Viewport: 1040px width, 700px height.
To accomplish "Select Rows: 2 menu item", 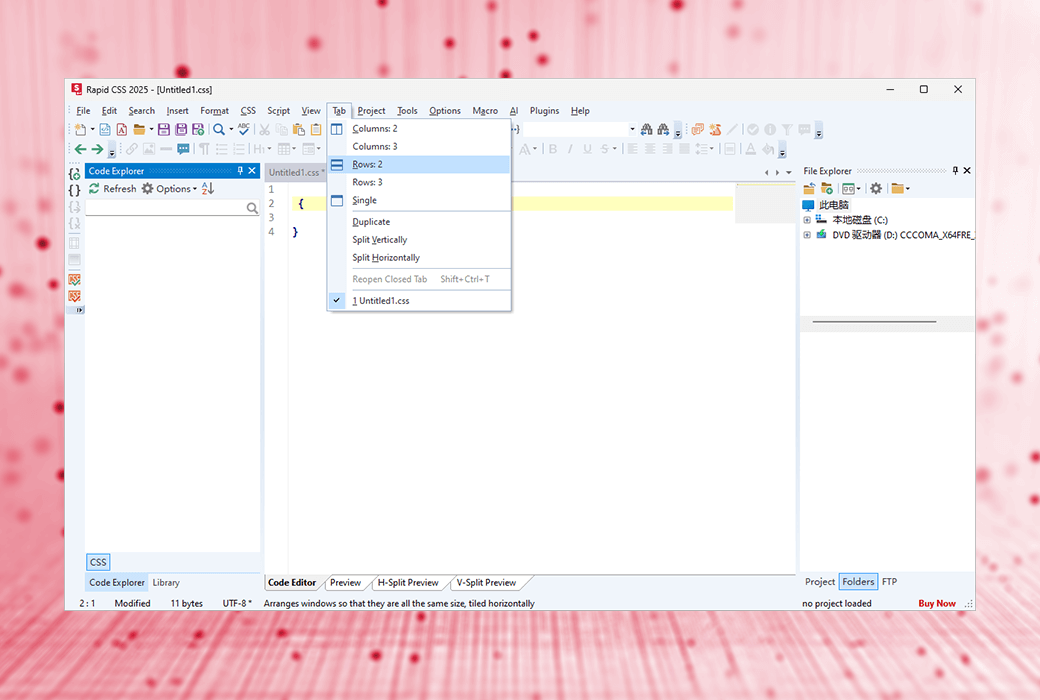I will [419, 165].
